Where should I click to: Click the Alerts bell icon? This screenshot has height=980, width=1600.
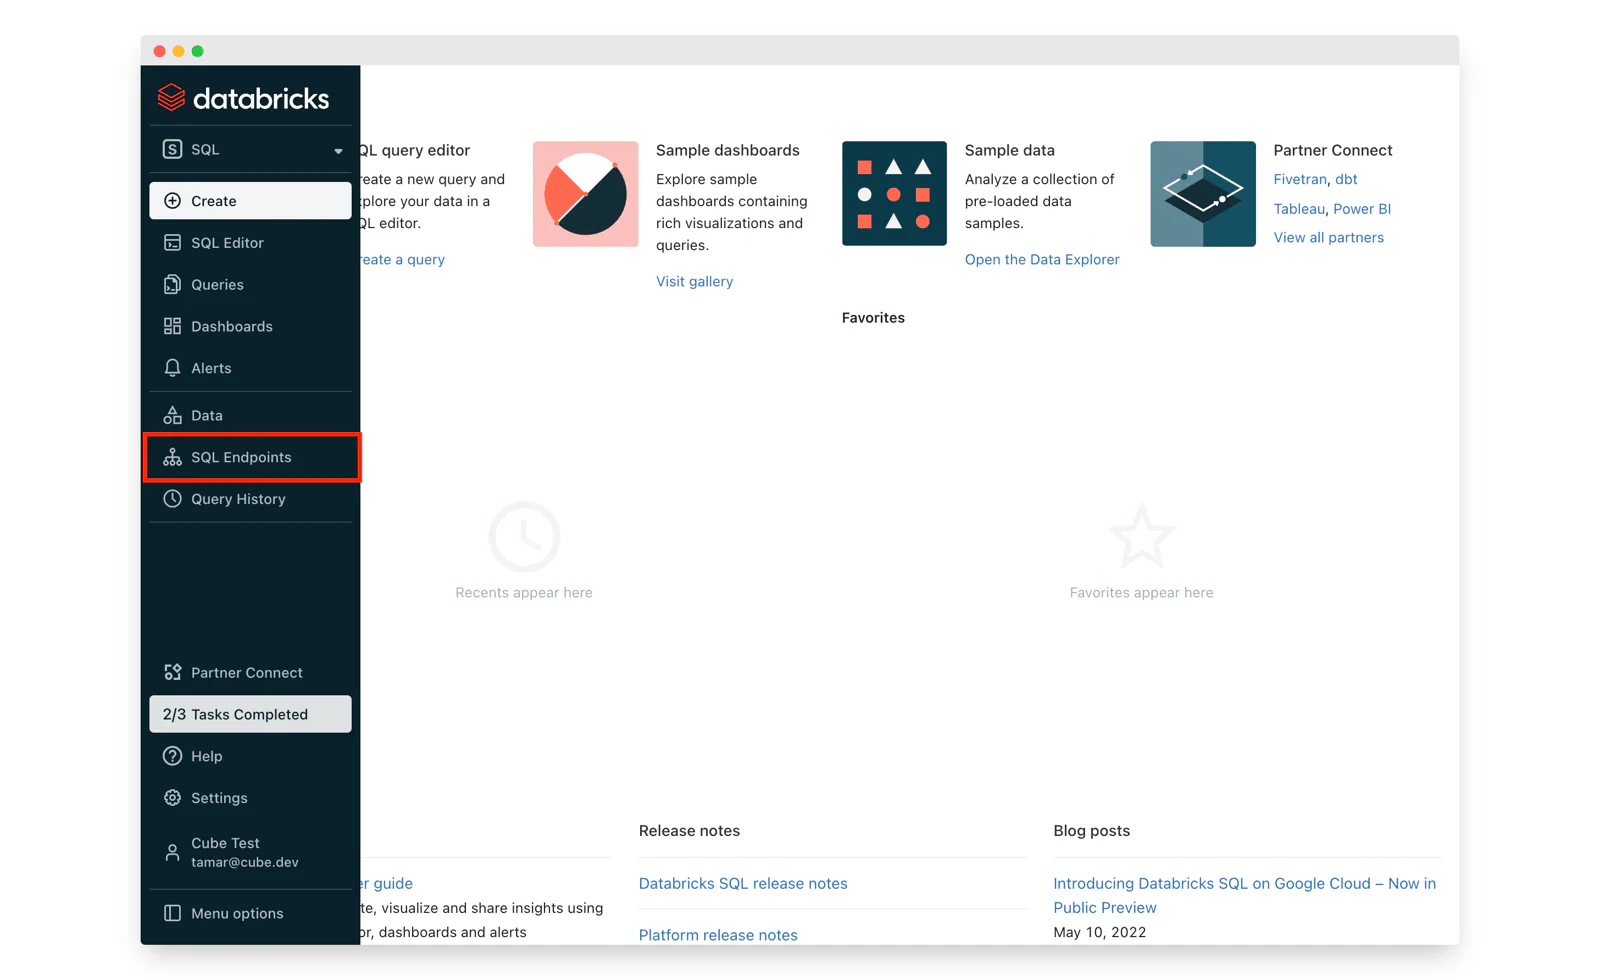click(x=172, y=368)
